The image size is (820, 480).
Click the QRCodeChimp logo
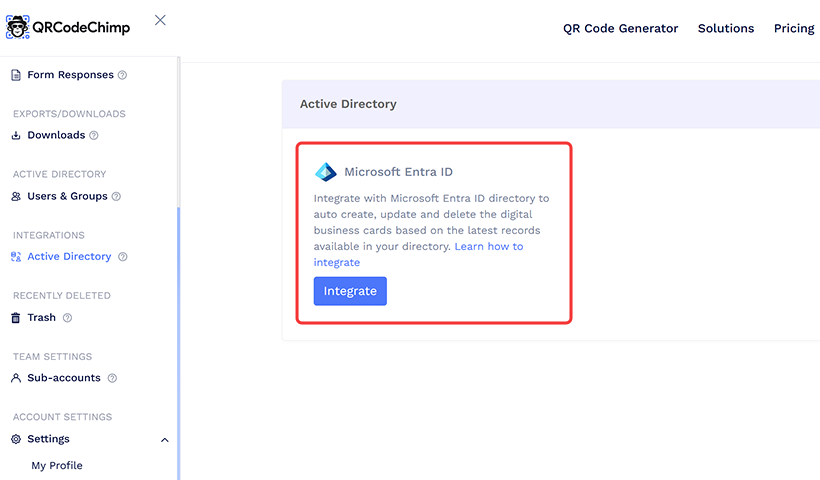pos(68,26)
